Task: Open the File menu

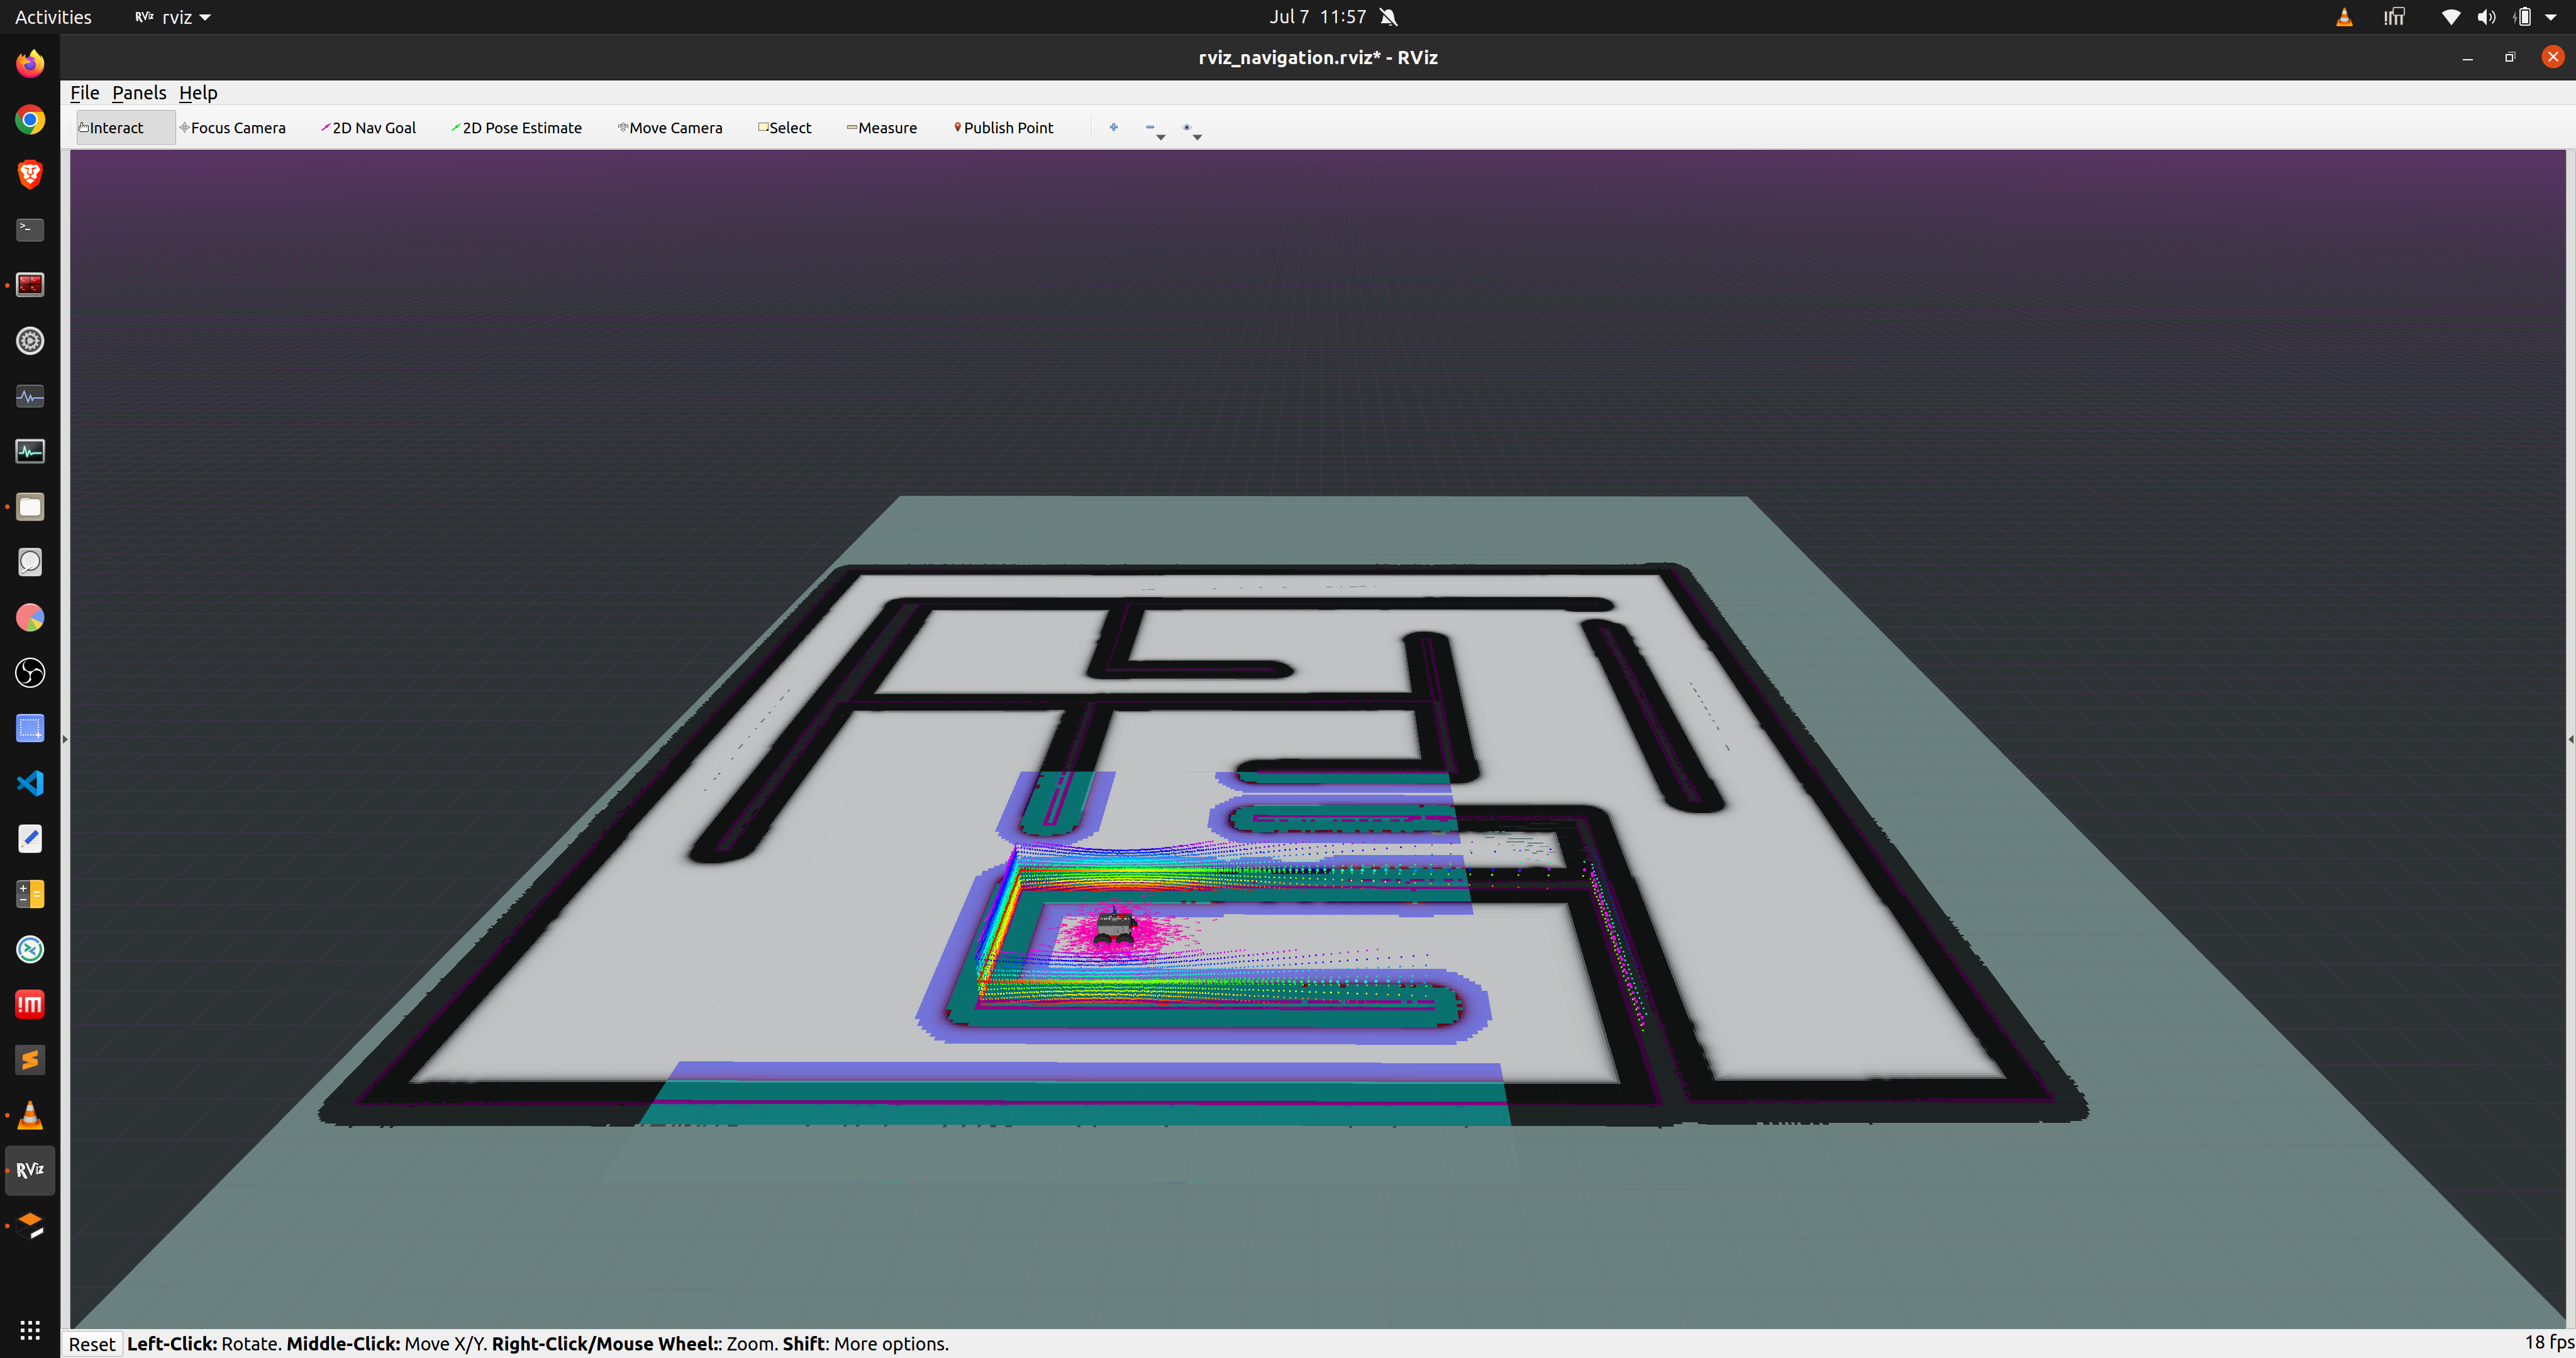Action: click(x=84, y=93)
